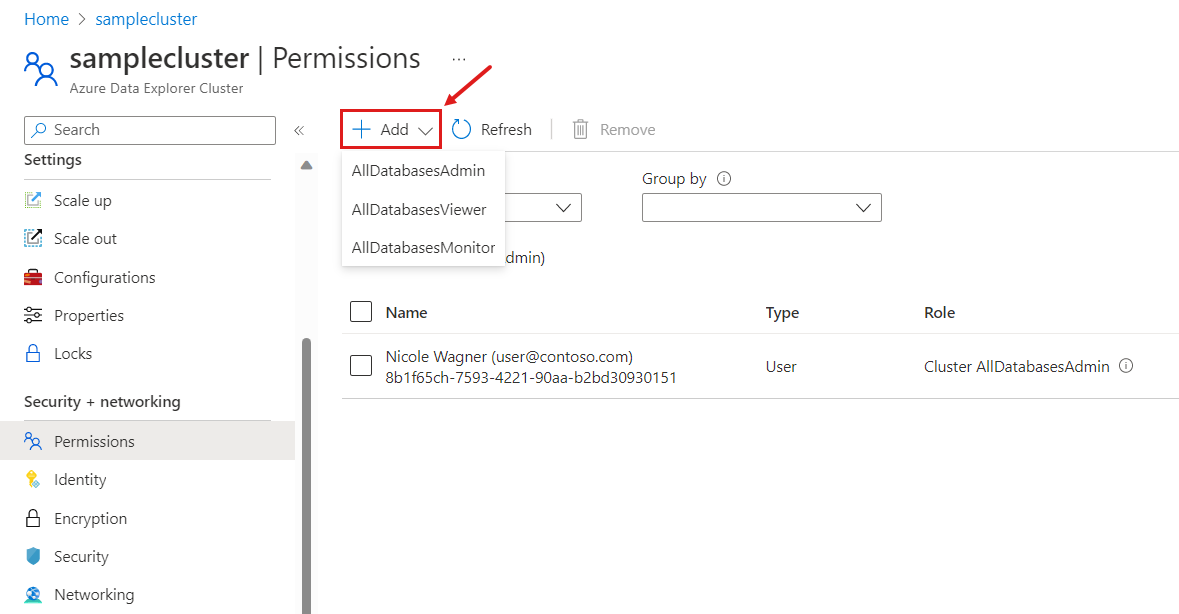Open Configurations toolbox icon
The image size is (1179, 614).
34,277
